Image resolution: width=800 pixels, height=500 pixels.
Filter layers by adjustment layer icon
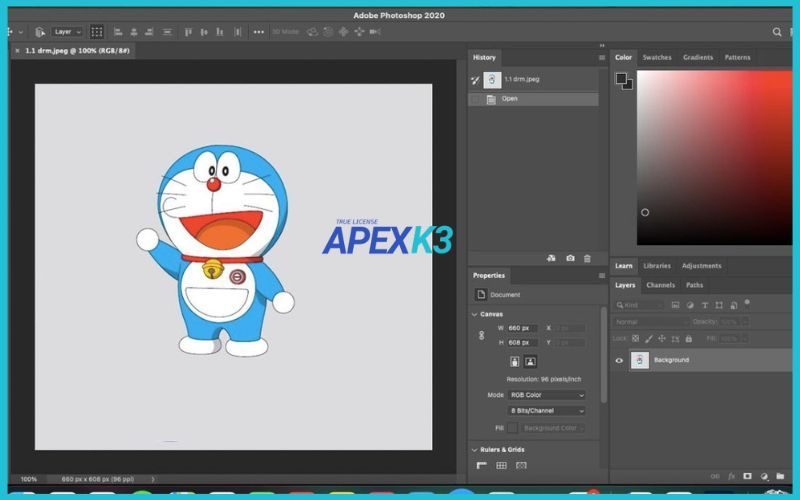(x=690, y=305)
